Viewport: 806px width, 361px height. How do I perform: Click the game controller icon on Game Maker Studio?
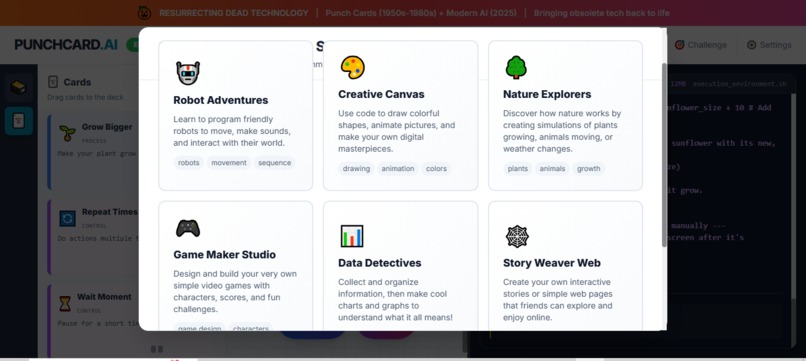(x=188, y=228)
